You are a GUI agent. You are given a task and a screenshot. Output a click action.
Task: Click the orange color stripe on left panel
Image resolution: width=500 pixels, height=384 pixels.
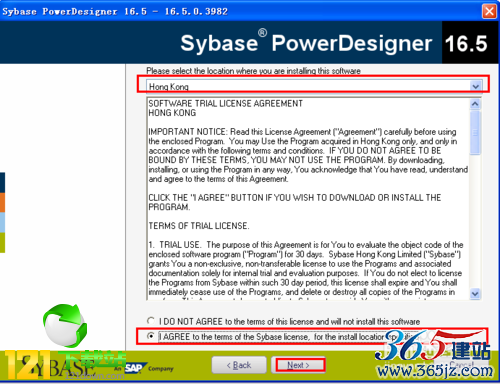point(2,203)
